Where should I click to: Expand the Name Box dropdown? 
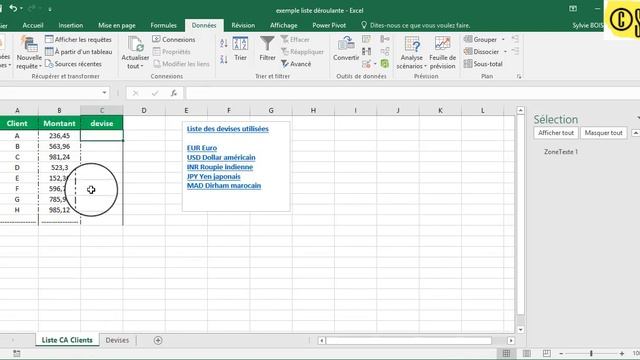point(104,93)
